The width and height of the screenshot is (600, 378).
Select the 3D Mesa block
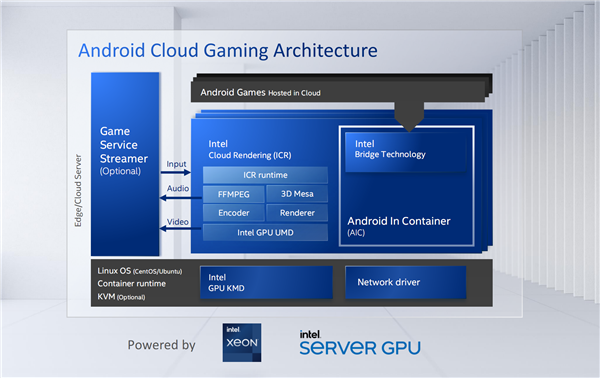click(297, 194)
